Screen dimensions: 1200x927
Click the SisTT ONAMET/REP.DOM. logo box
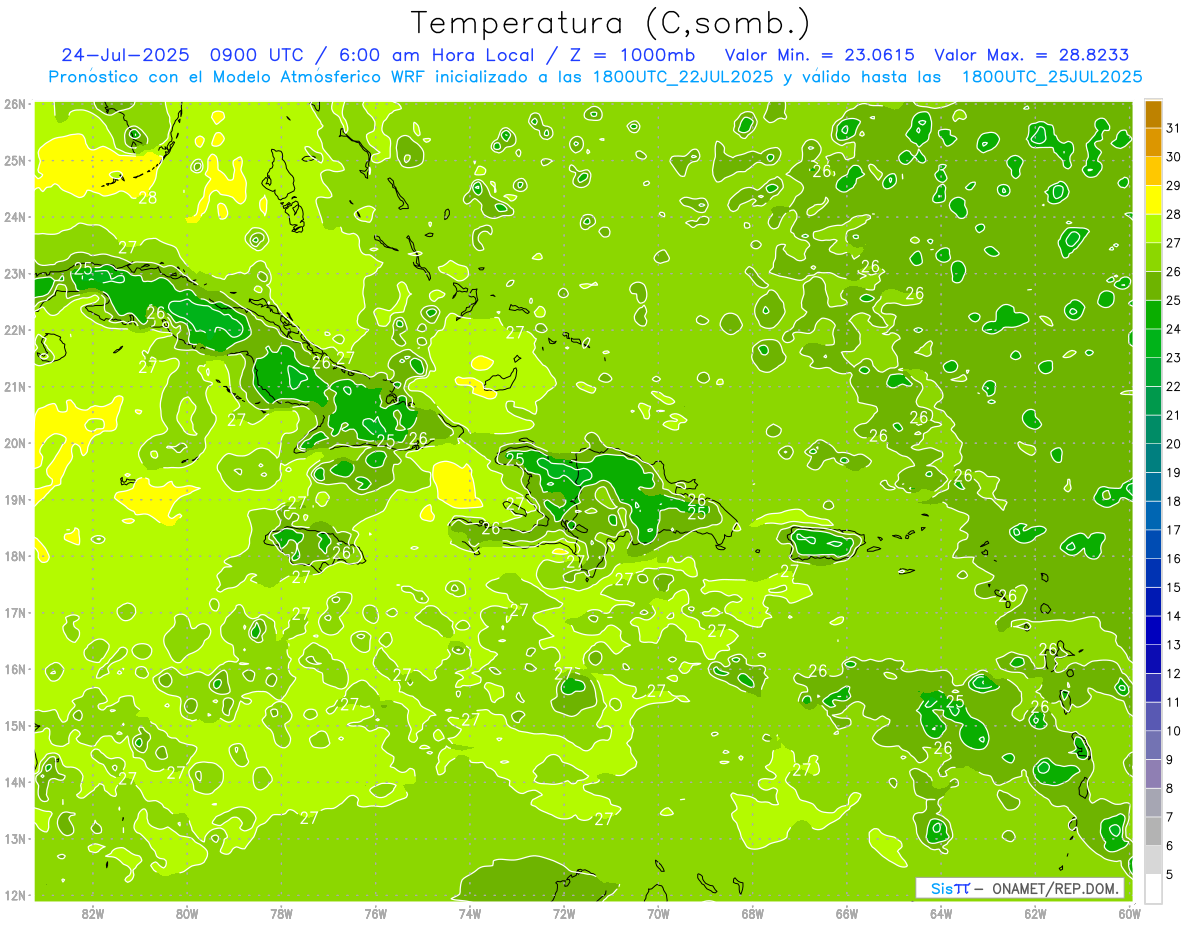[x=1020, y=888]
